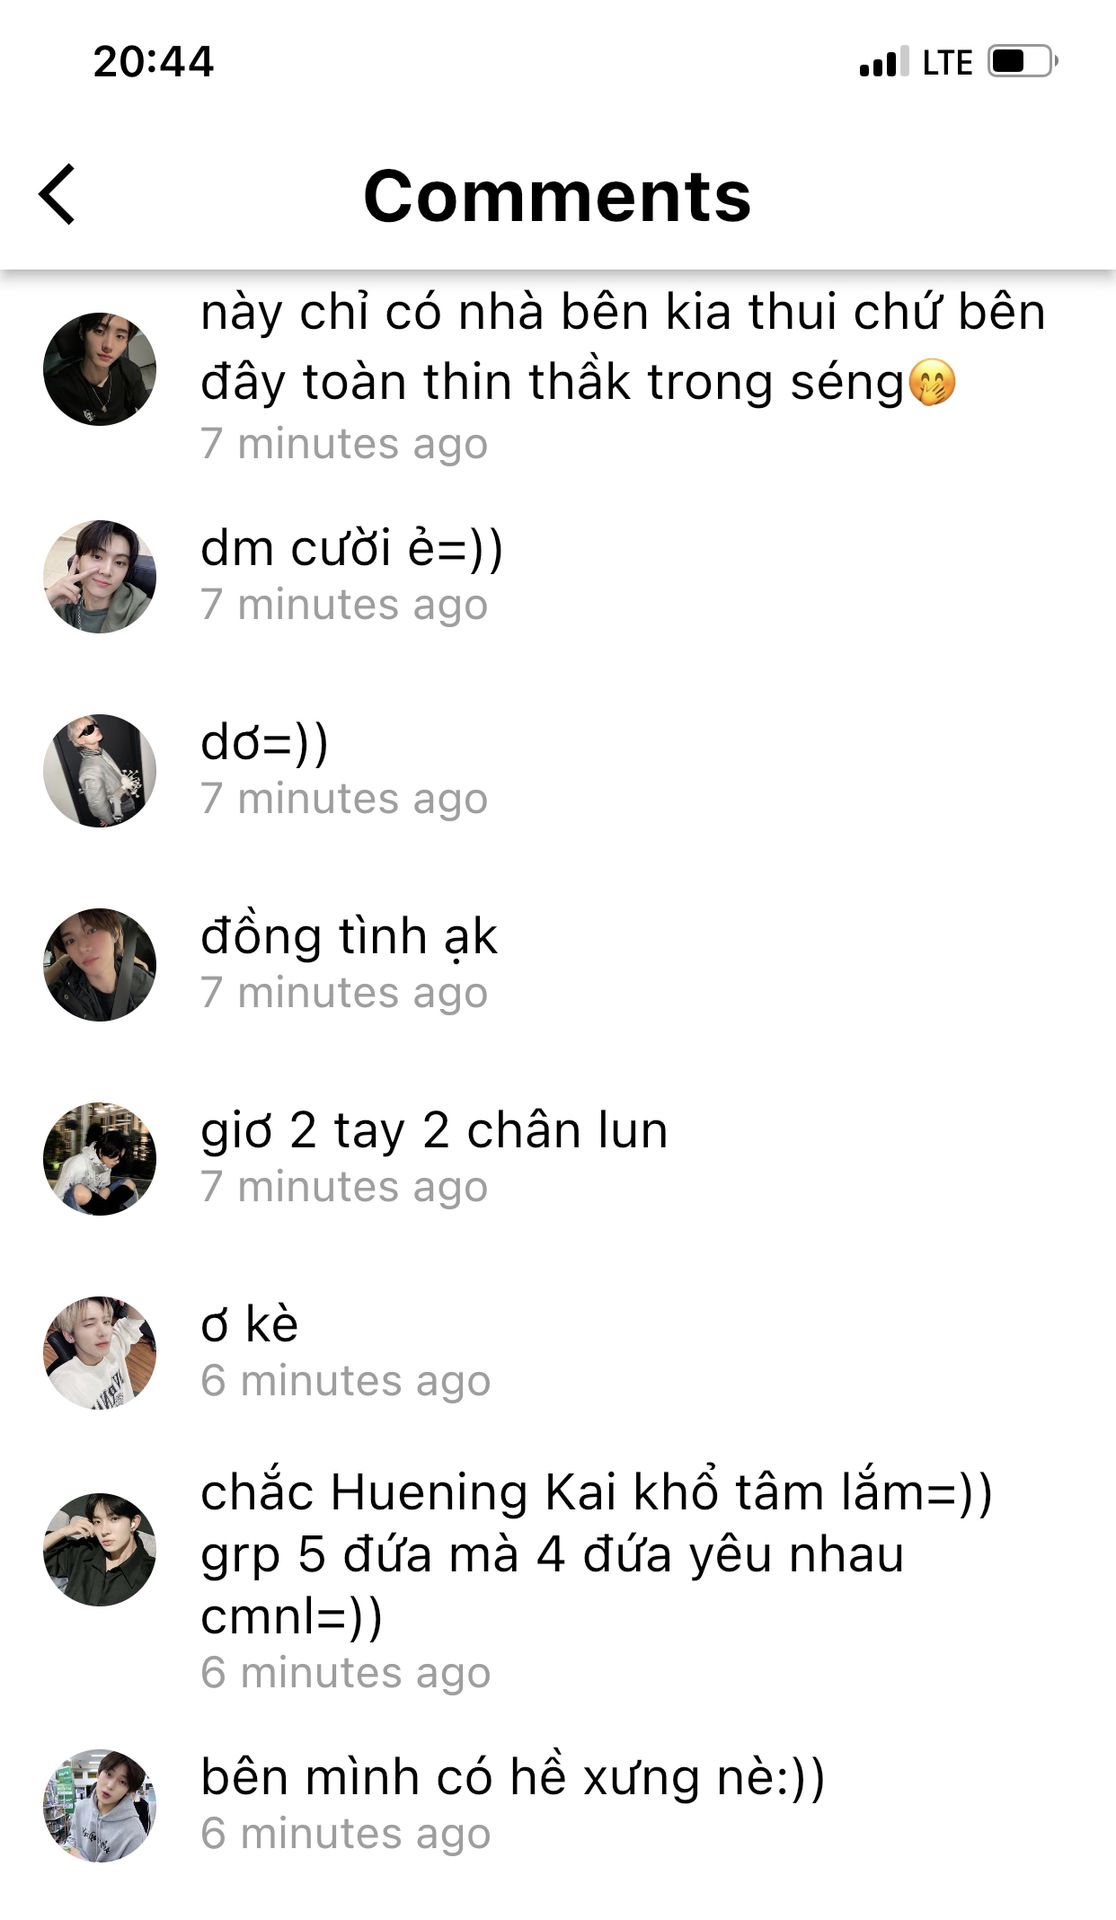Select the 'bên mình có hề xưng nè:))' comment

(513, 1779)
